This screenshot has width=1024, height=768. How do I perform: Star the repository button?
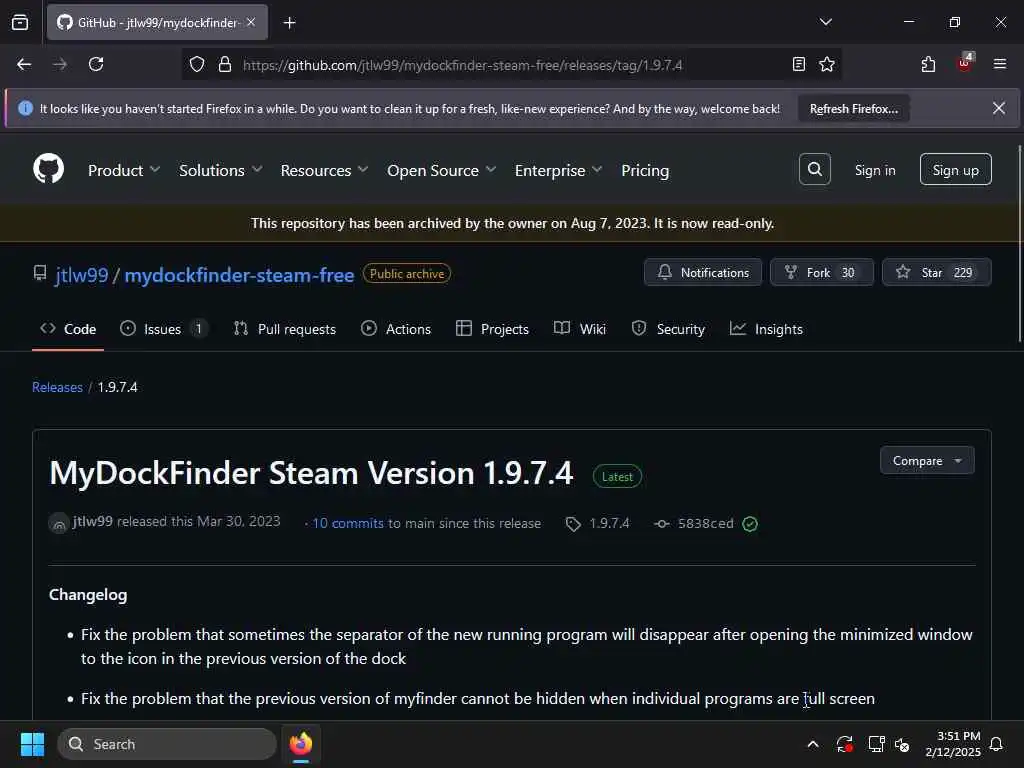(x=936, y=272)
